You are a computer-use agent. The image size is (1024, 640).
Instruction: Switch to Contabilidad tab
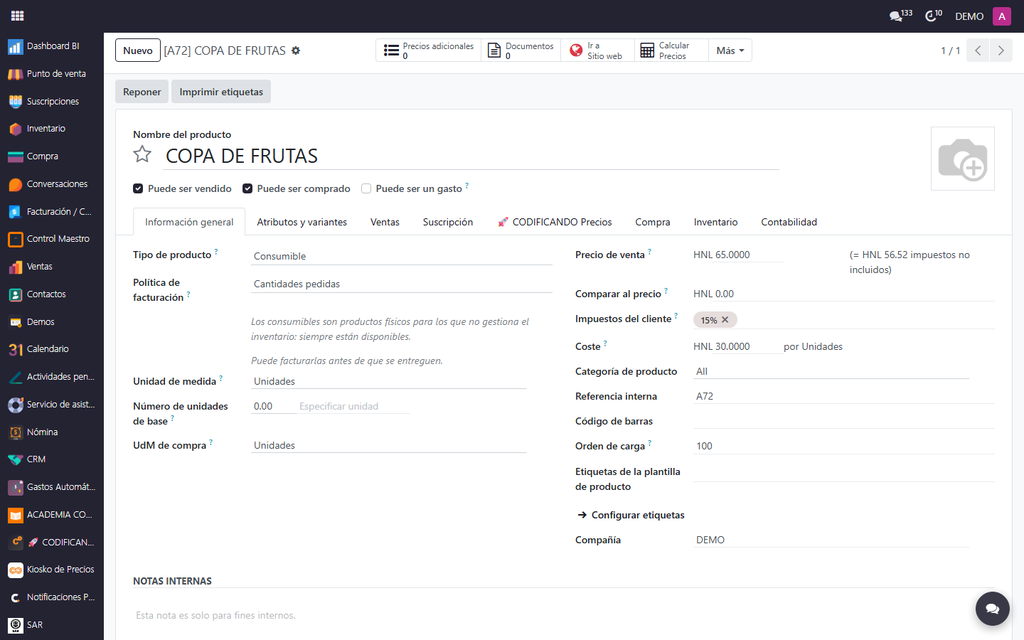pos(789,222)
